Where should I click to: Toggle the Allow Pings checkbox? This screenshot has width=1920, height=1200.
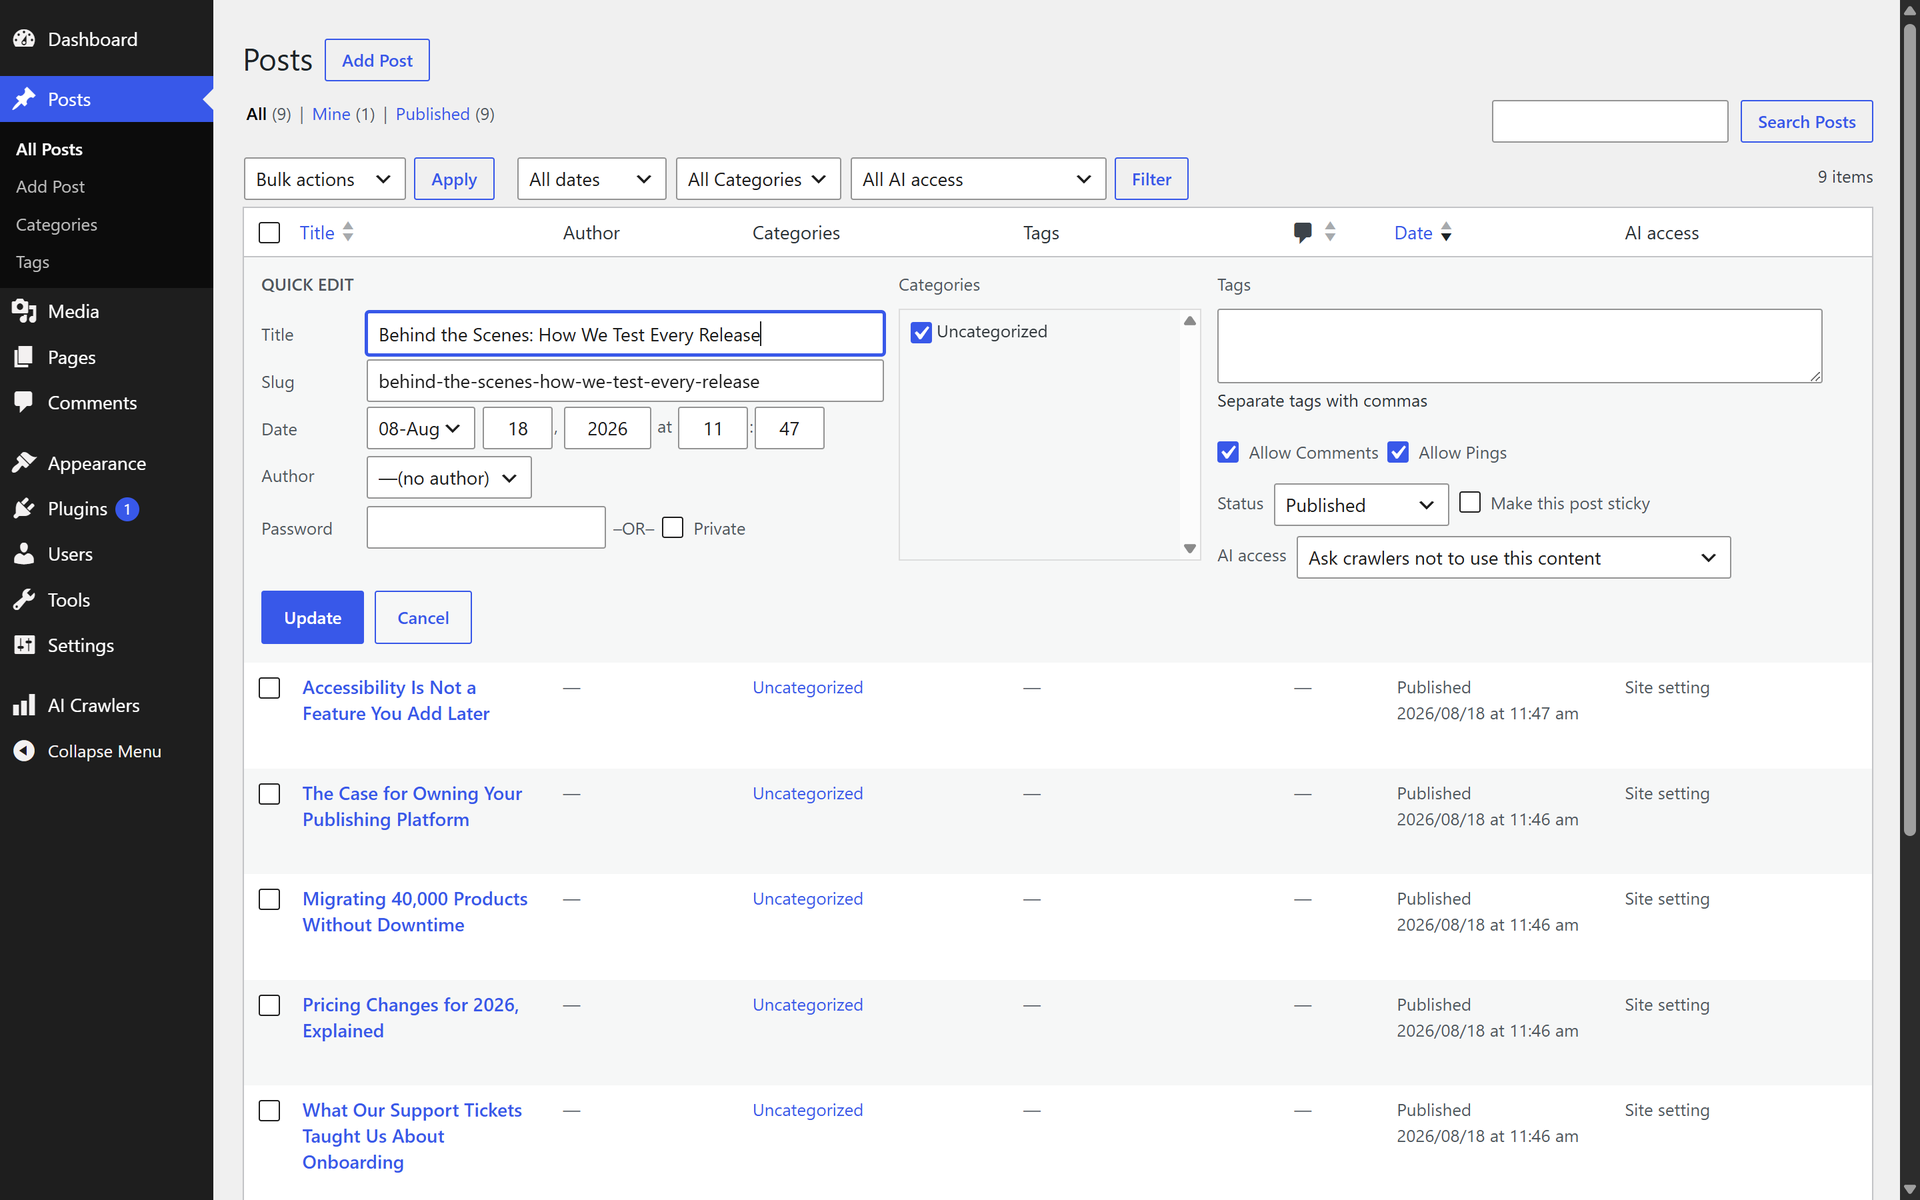1398,452
